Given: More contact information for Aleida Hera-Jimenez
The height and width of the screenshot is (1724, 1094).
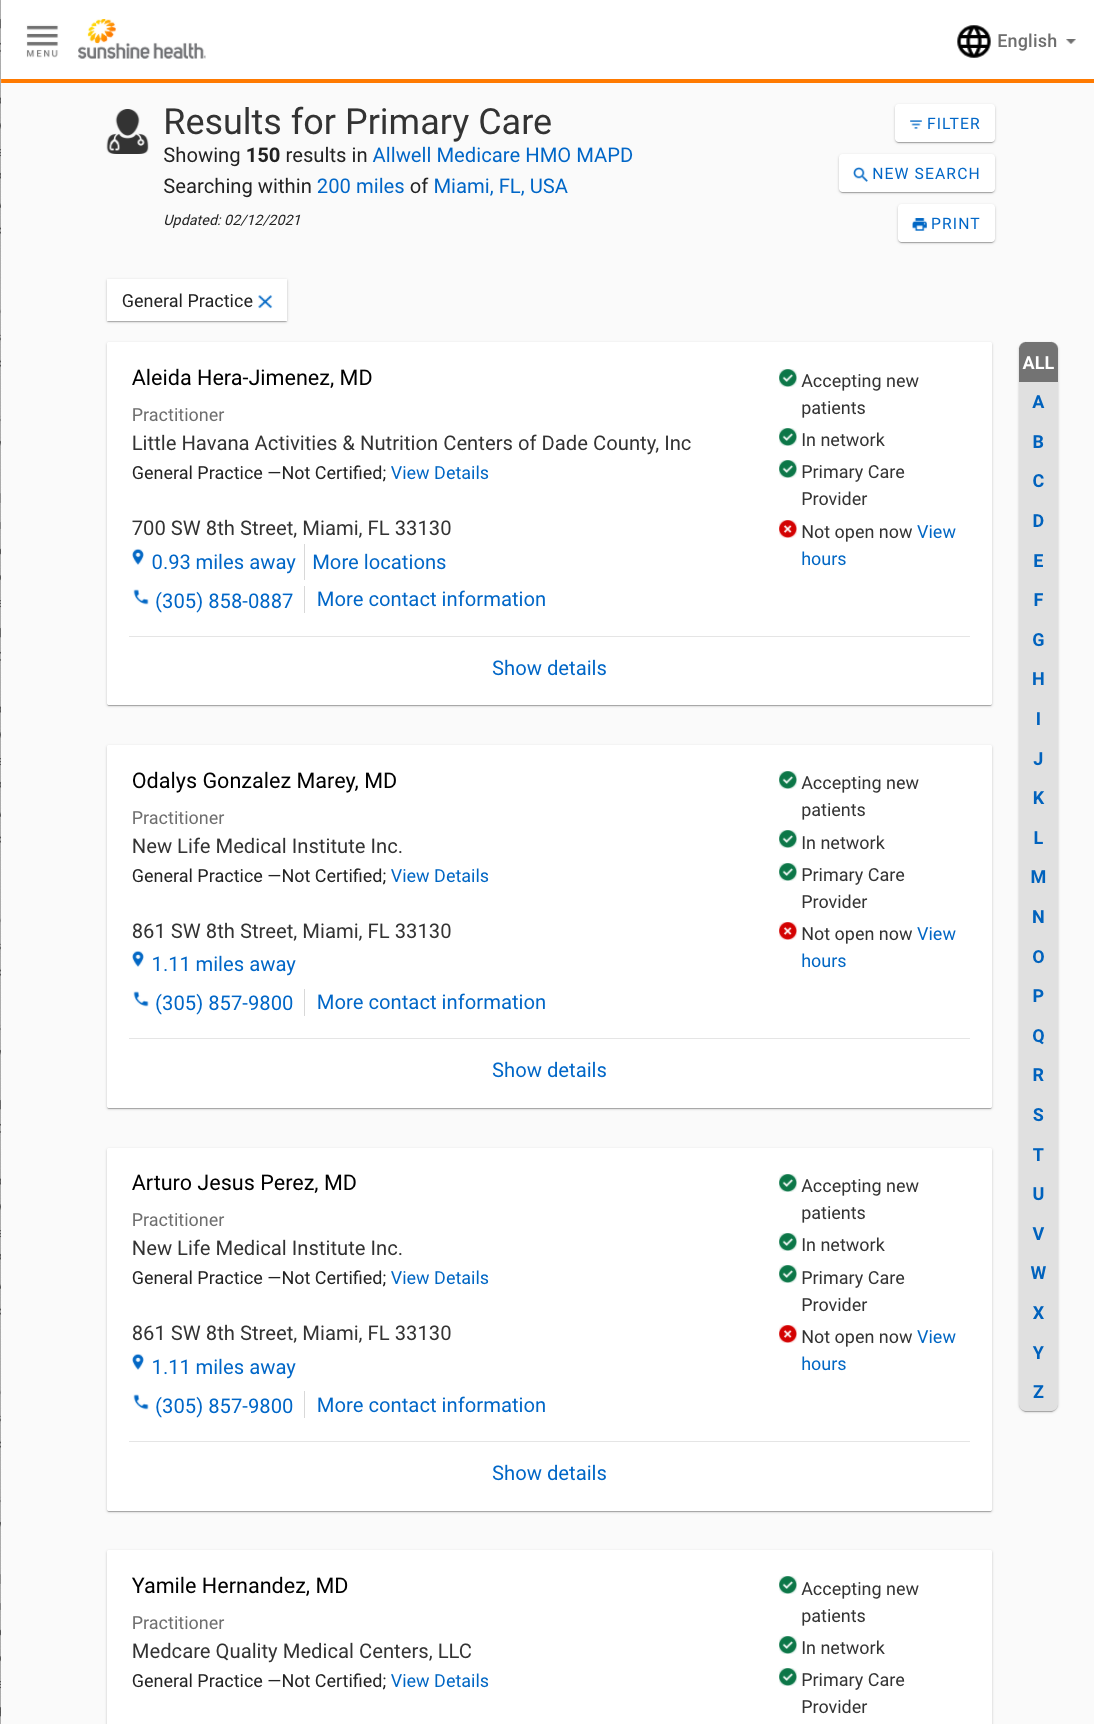Looking at the screenshot, I should pyautogui.click(x=432, y=599).
